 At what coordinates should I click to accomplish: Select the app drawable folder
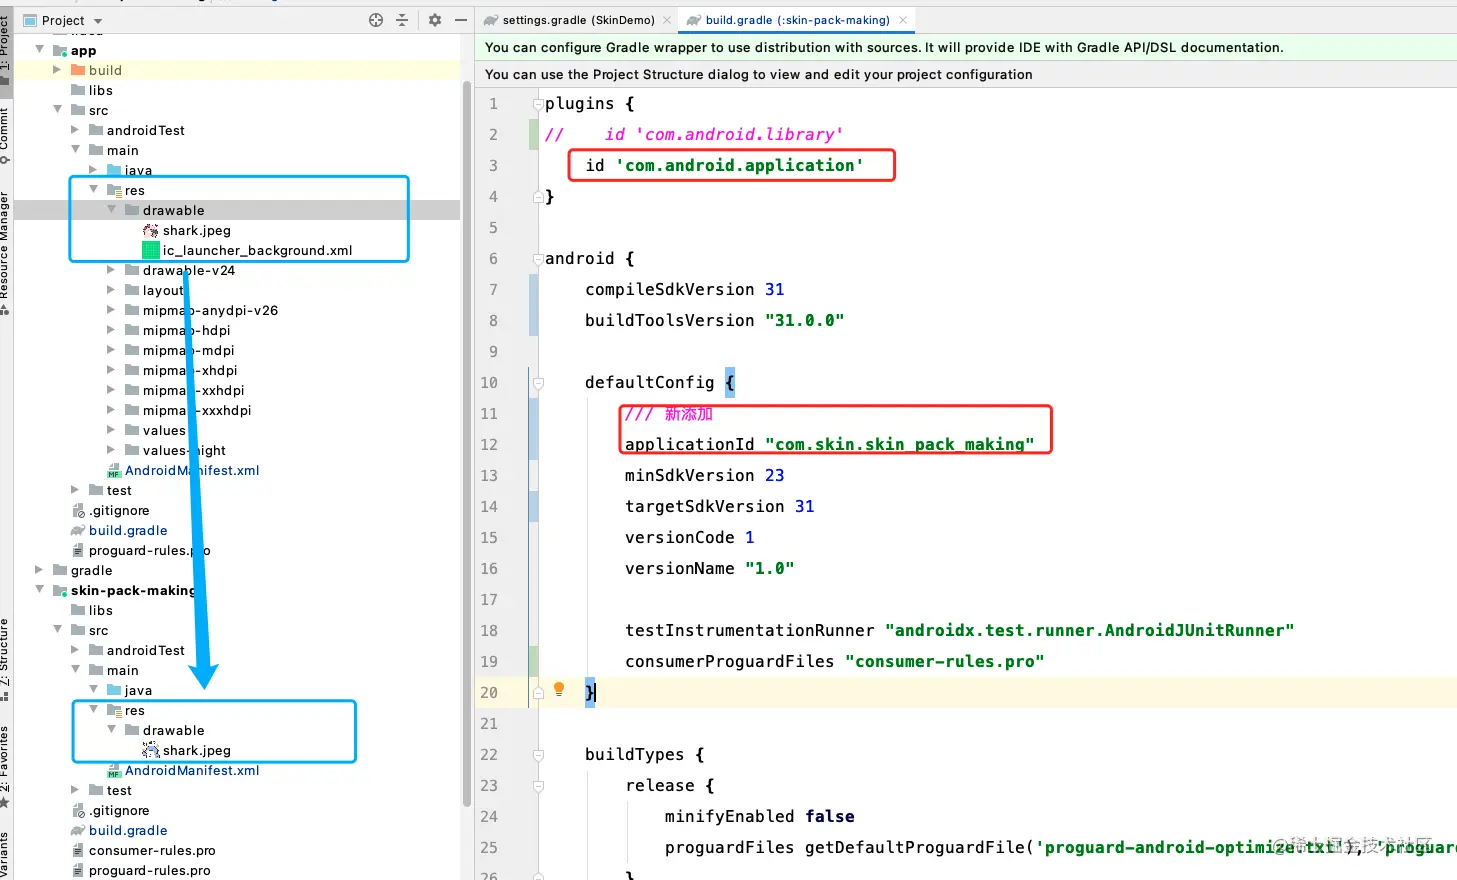(165, 210)
